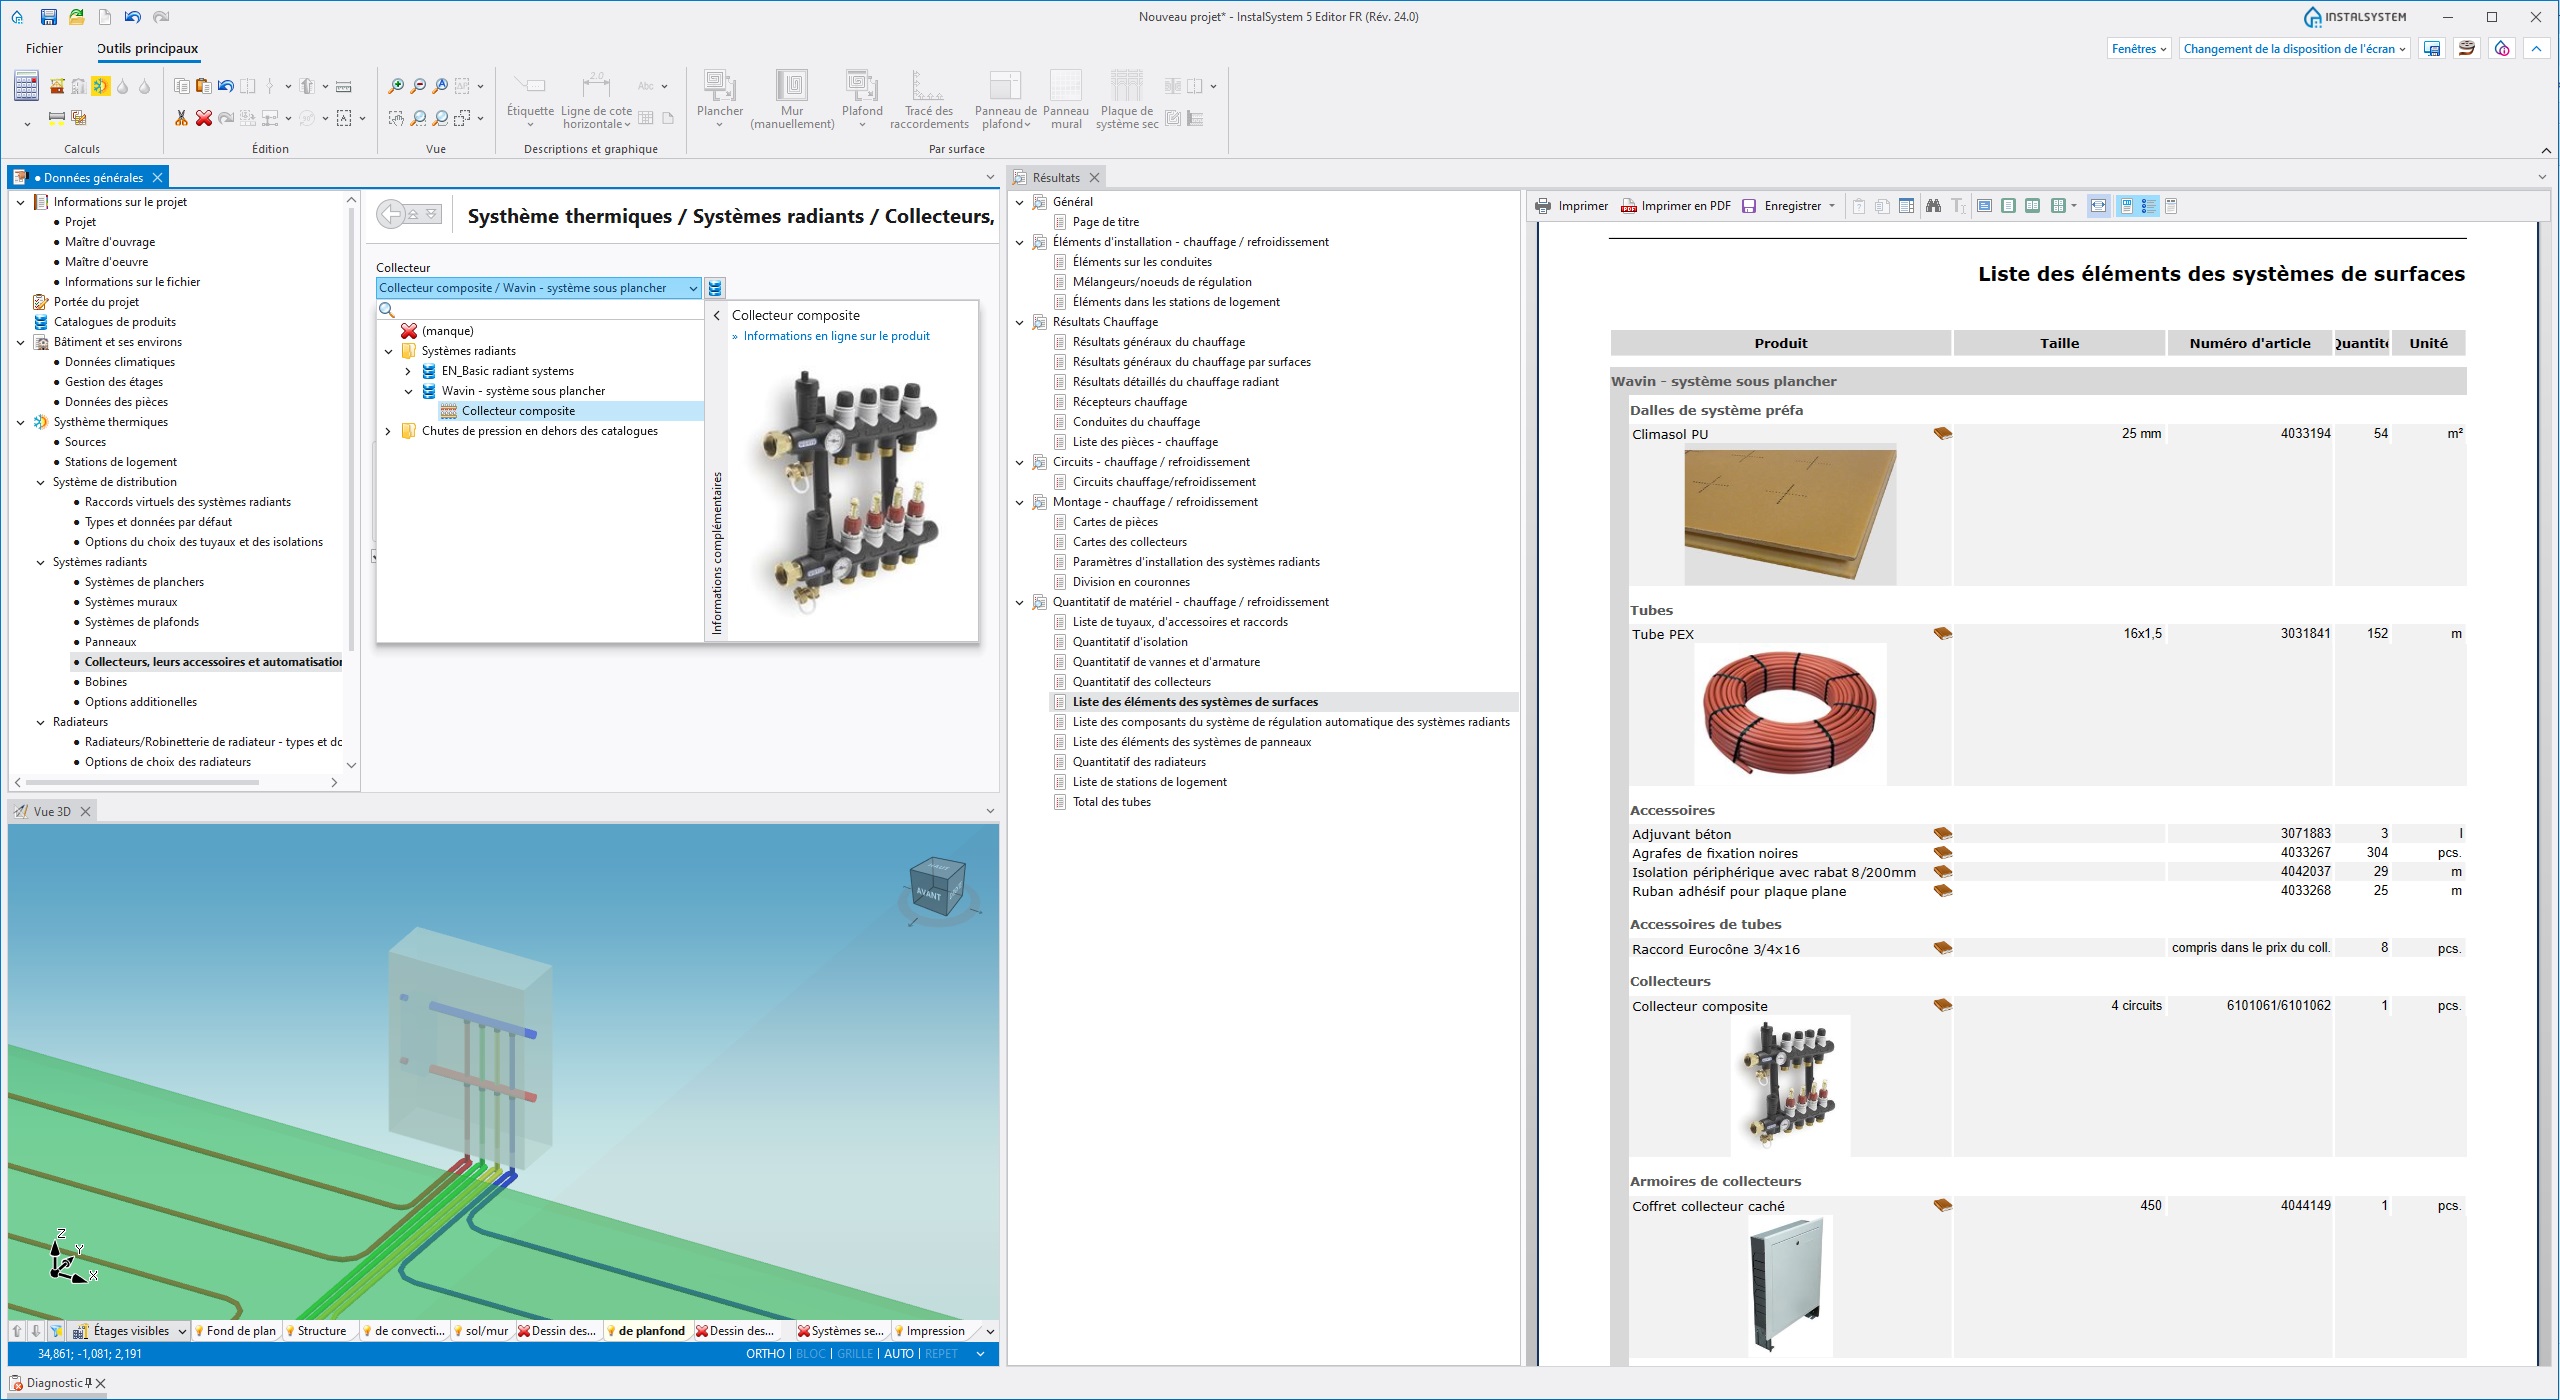
Task: Click the Undo arrow in Édition group
Action: tap(225, 86)
